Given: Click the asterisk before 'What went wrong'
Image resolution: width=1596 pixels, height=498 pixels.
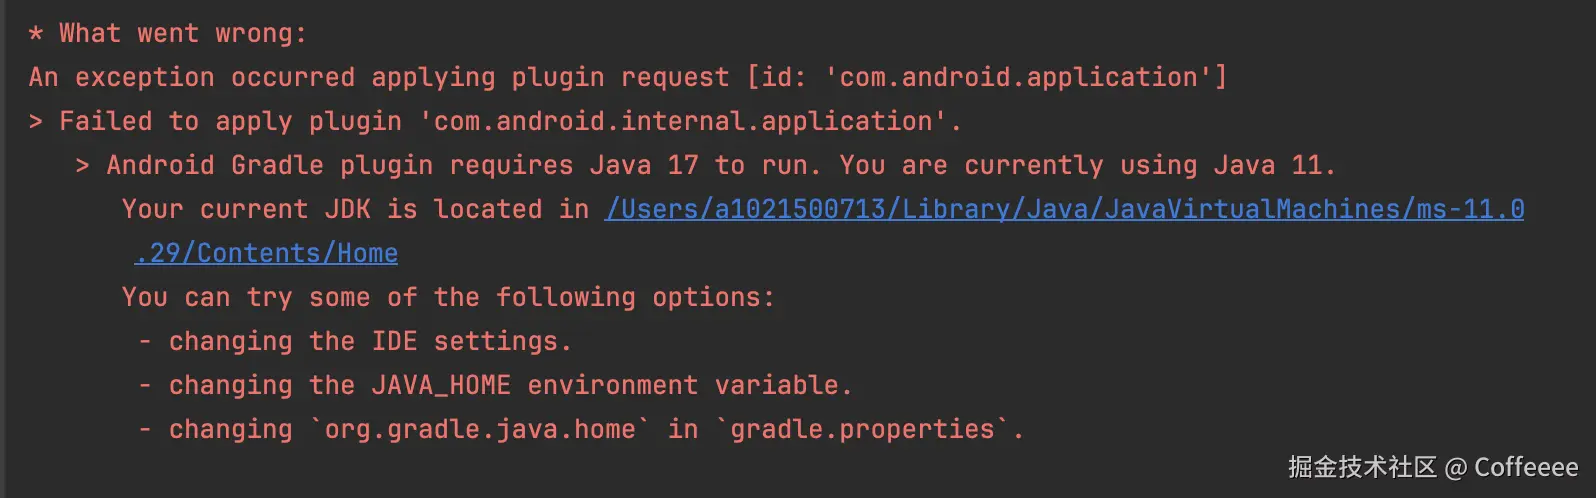Looking at the screenshot, I should [36, 34].
